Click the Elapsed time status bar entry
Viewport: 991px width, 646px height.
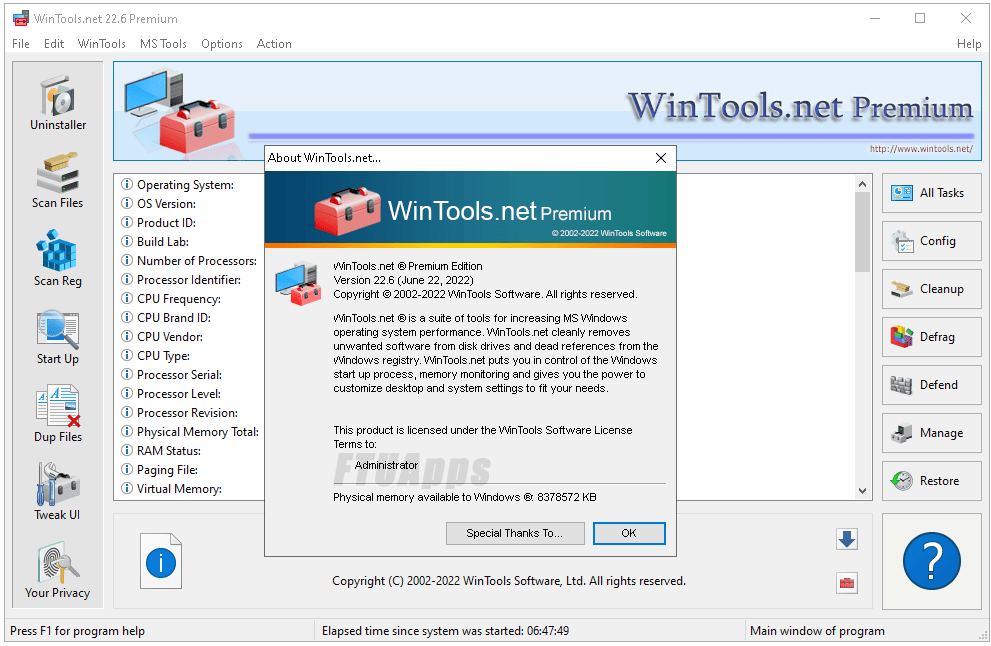446,631
